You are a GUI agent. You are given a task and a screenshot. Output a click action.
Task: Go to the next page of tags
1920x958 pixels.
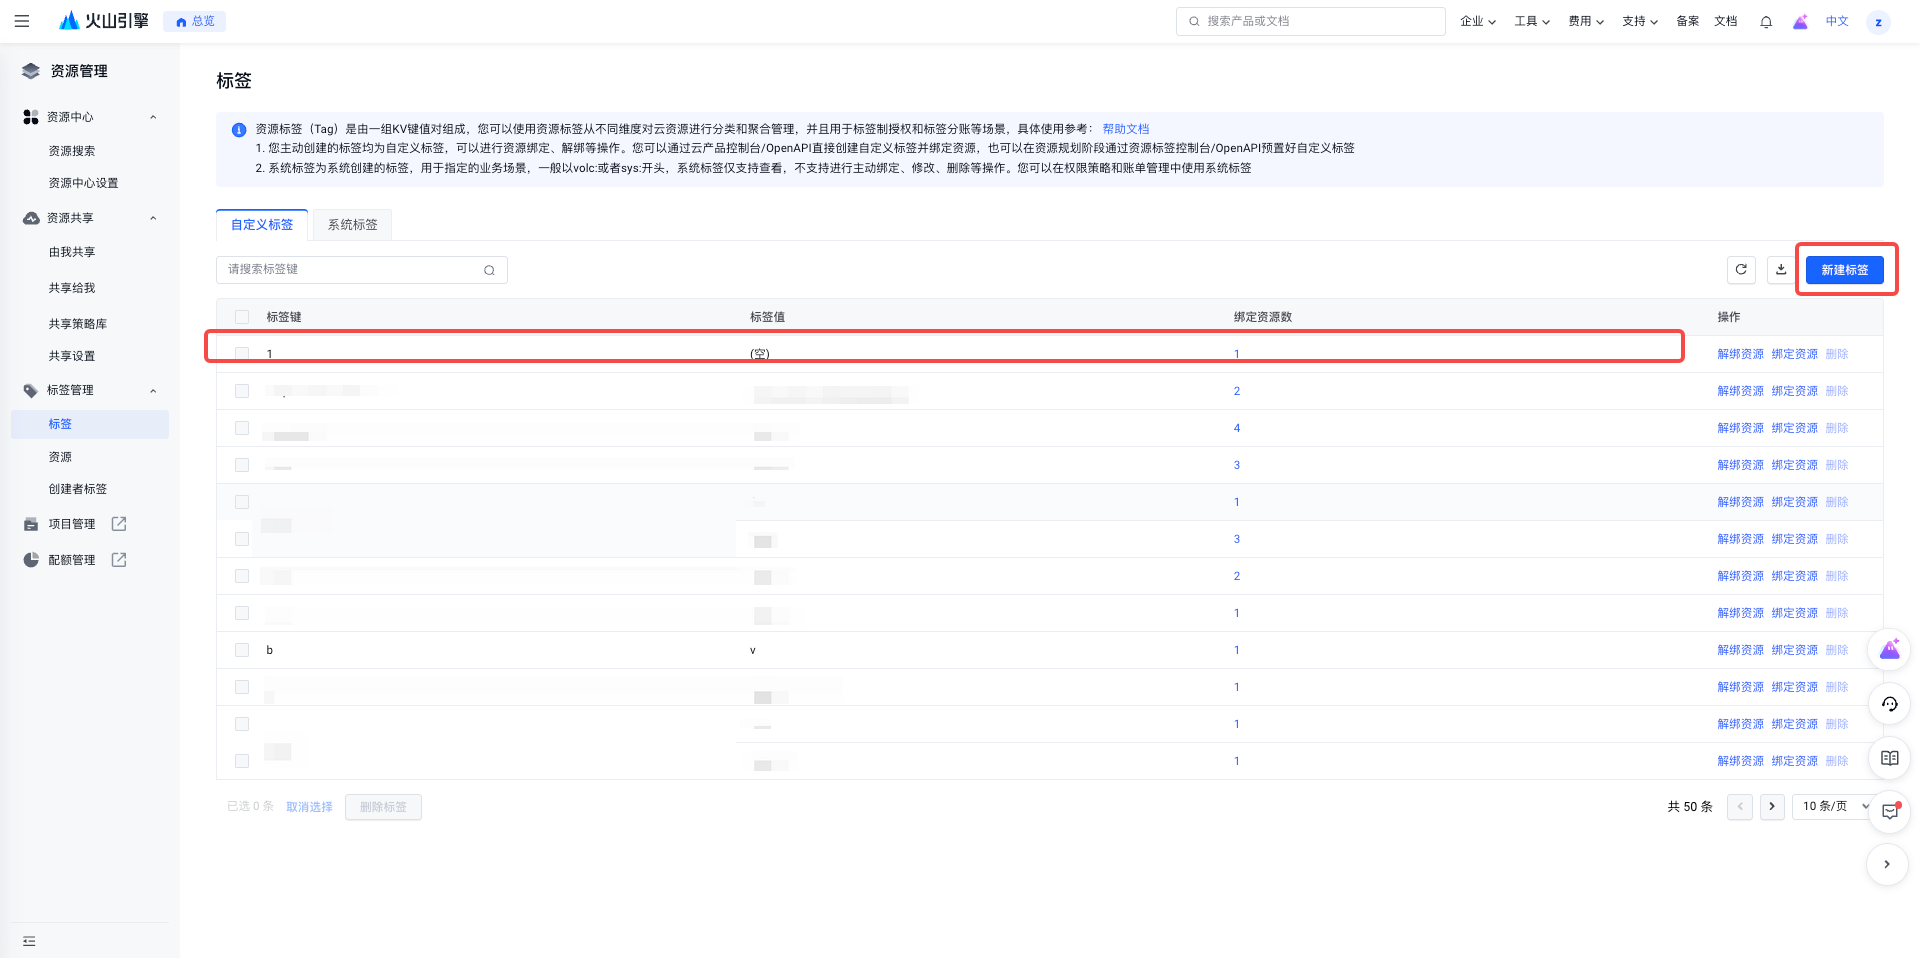point(1772,807)
